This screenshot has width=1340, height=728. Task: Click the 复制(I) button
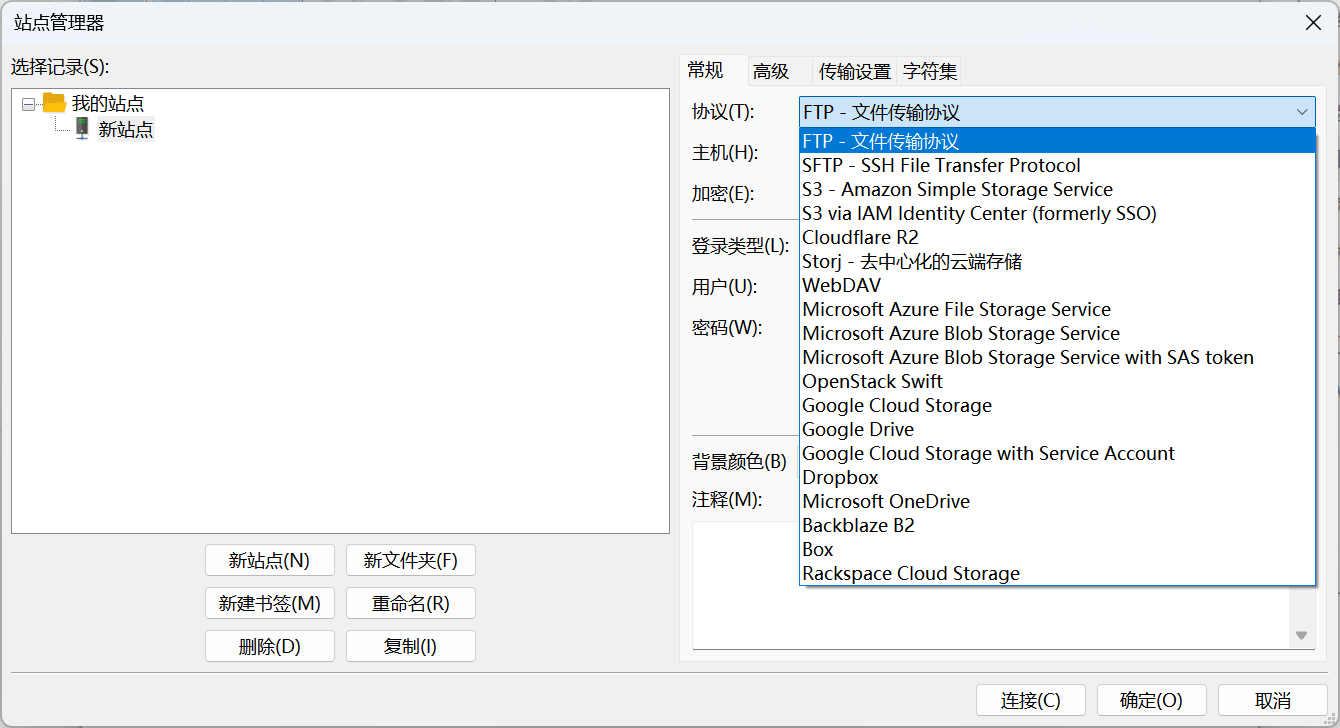click(411, 646)
